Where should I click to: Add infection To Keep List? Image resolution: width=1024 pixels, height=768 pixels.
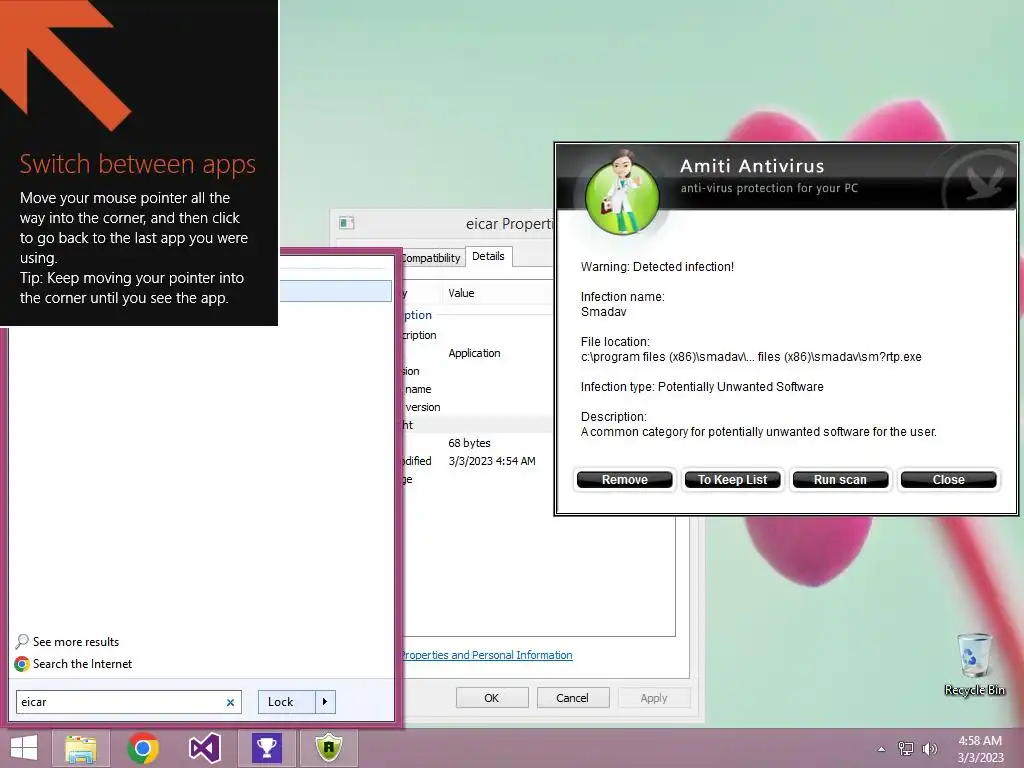click(732, 479)
